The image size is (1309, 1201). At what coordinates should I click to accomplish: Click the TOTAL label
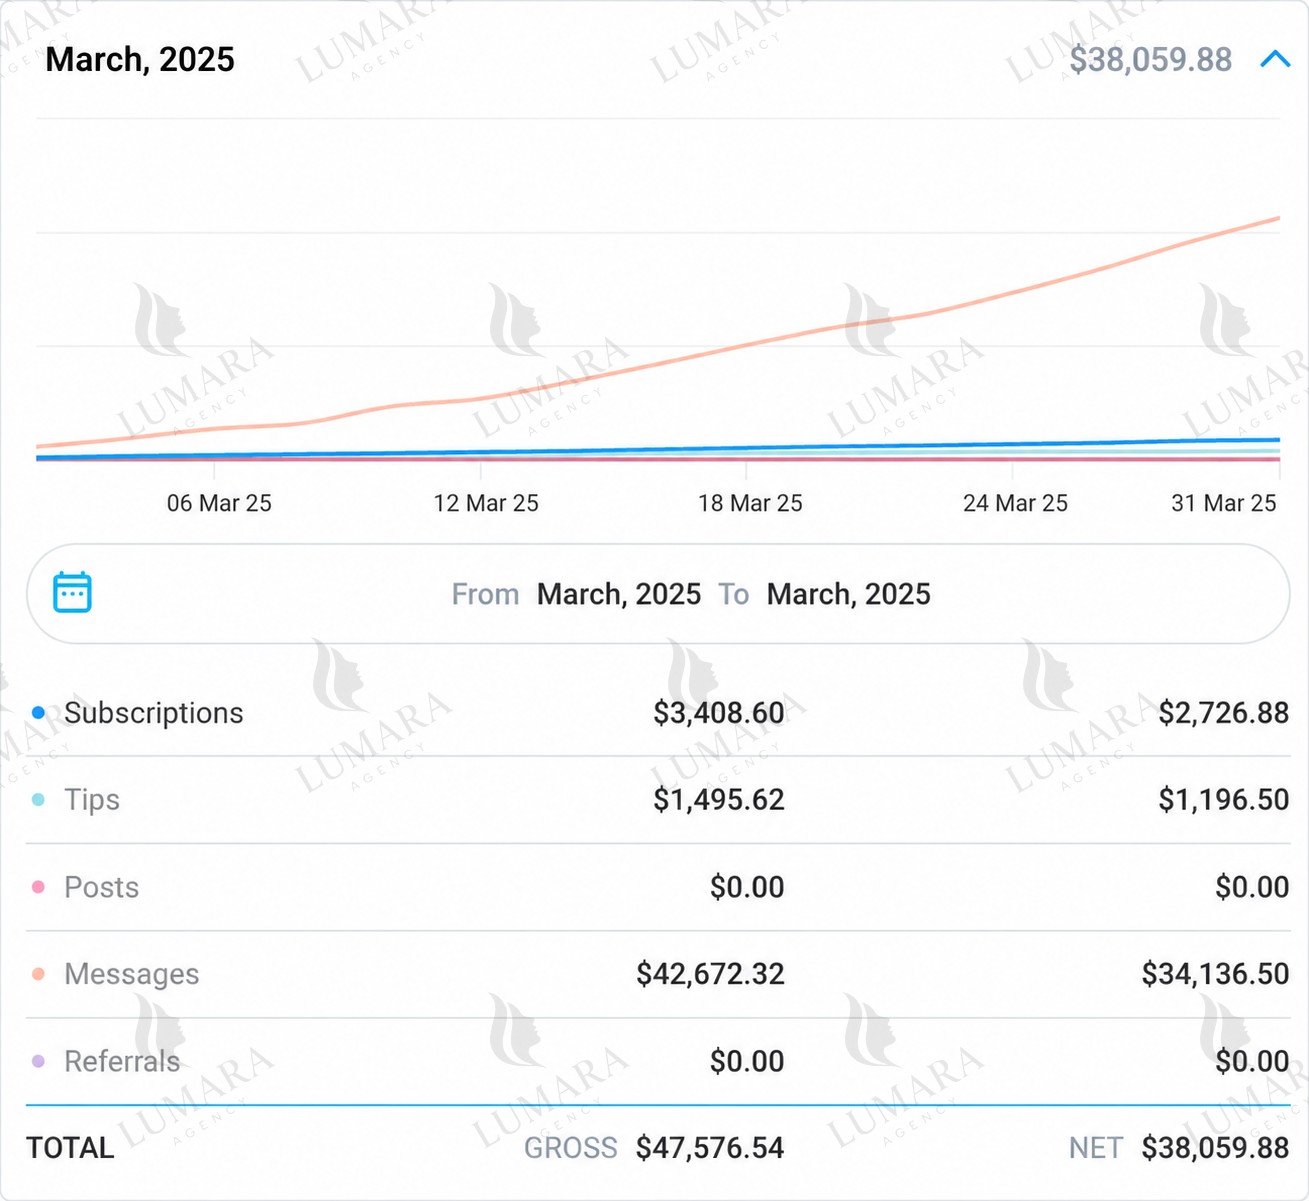pos(70,1148)
